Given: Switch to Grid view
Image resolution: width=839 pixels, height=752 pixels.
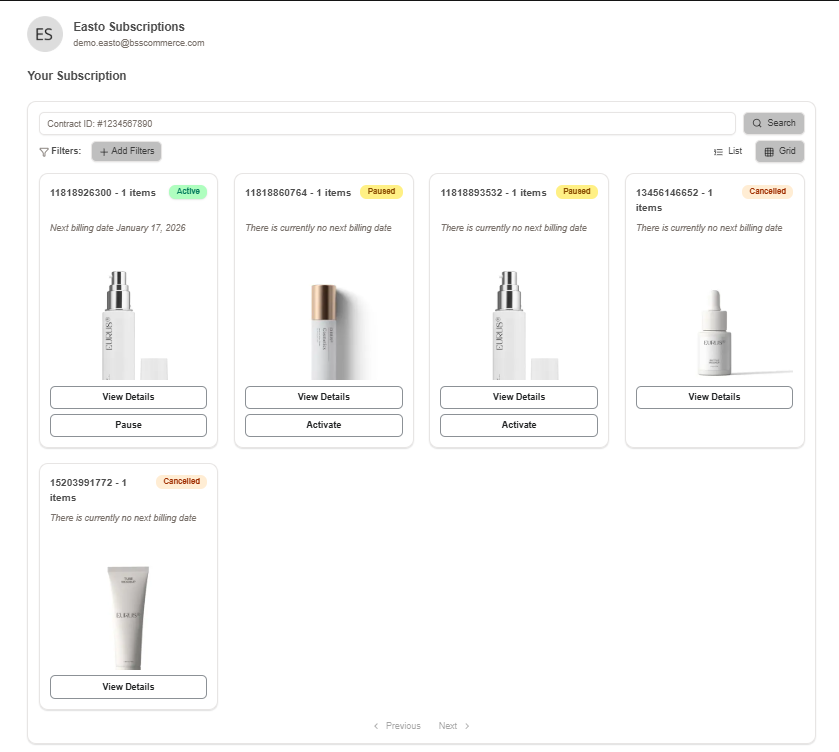Looking at the screenshot, I should coord(779,151).
